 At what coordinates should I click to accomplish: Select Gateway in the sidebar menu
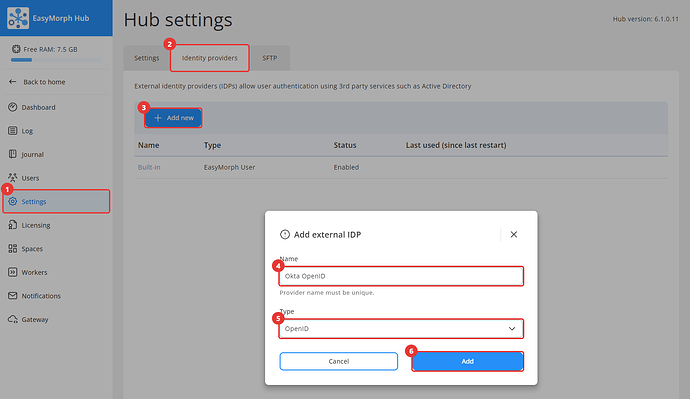tap(56, 320)
